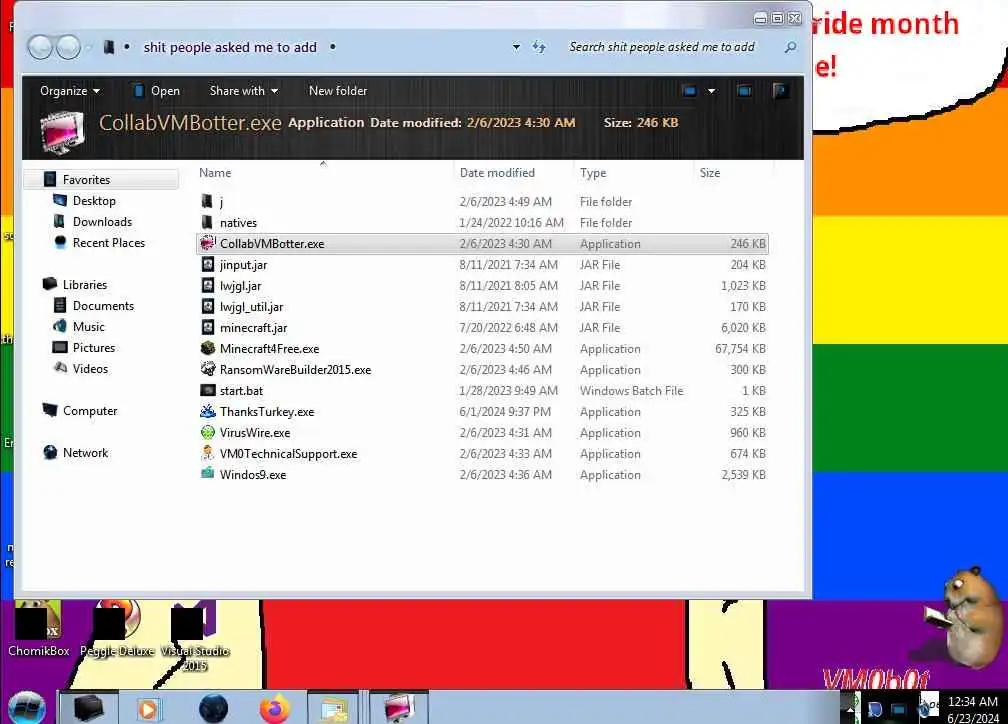Viewport: 1008px width, 724px height.
Task: Open the view options dropdown arrow
Action: [711, 91]
